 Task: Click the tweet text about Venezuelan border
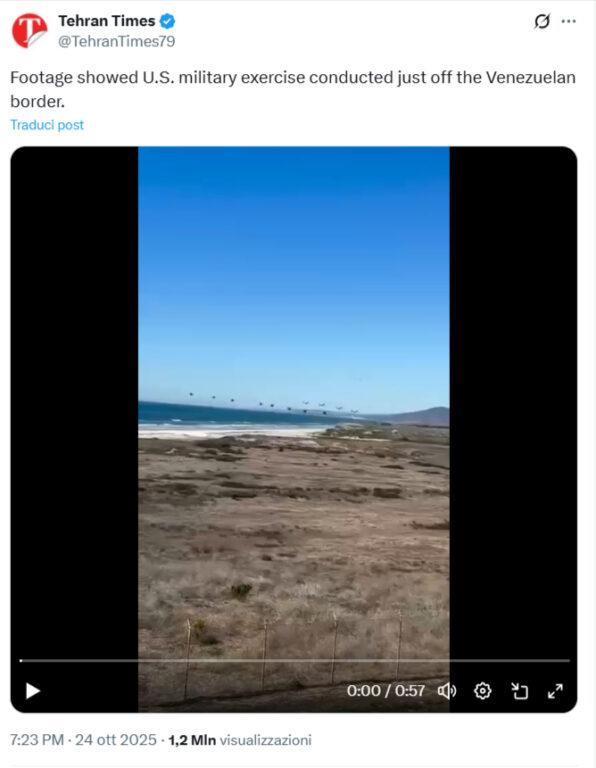pos(293,89)
